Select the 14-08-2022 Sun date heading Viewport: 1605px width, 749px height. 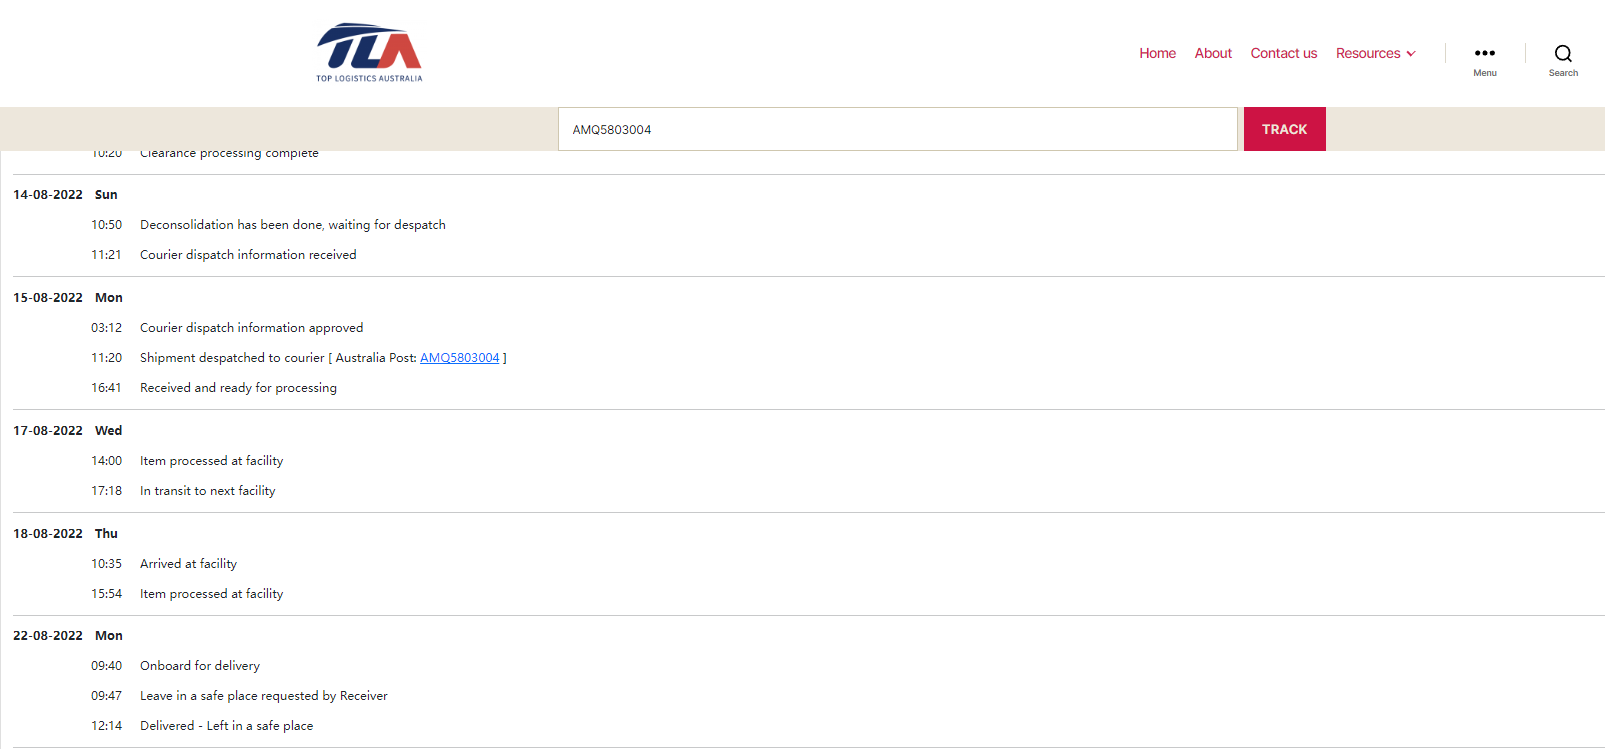coord(65,195)
